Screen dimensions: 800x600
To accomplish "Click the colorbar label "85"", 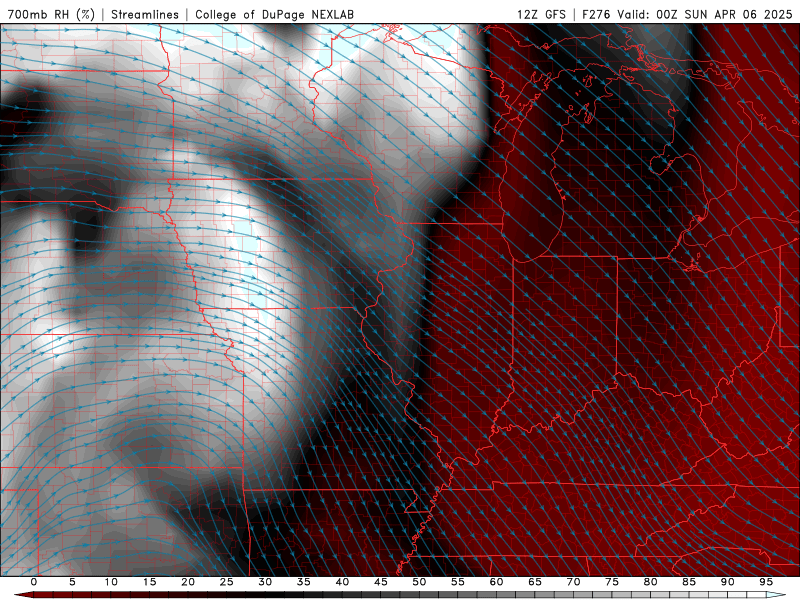I will pos(689,582).
